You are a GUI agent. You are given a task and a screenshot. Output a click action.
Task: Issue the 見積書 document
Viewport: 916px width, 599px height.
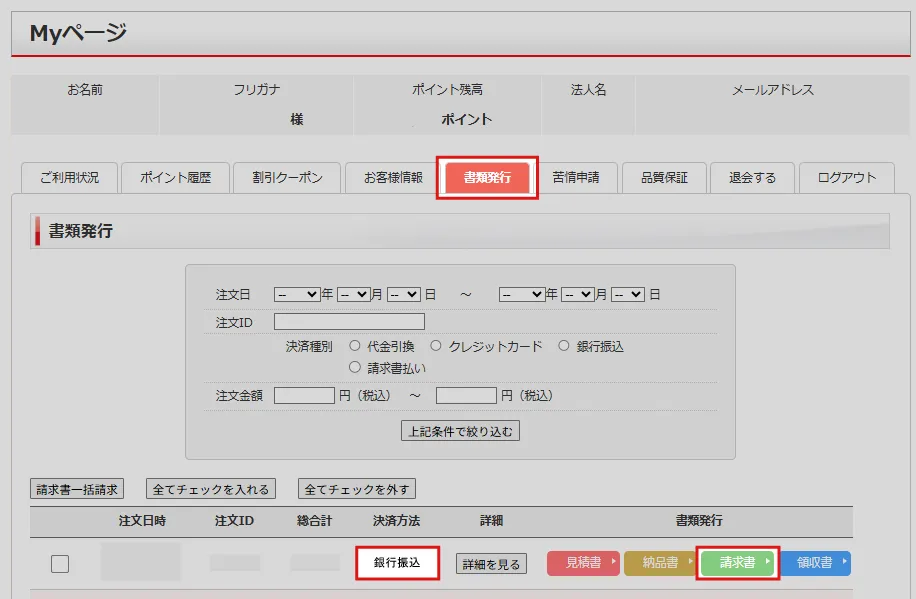click(x=584, y=563)
